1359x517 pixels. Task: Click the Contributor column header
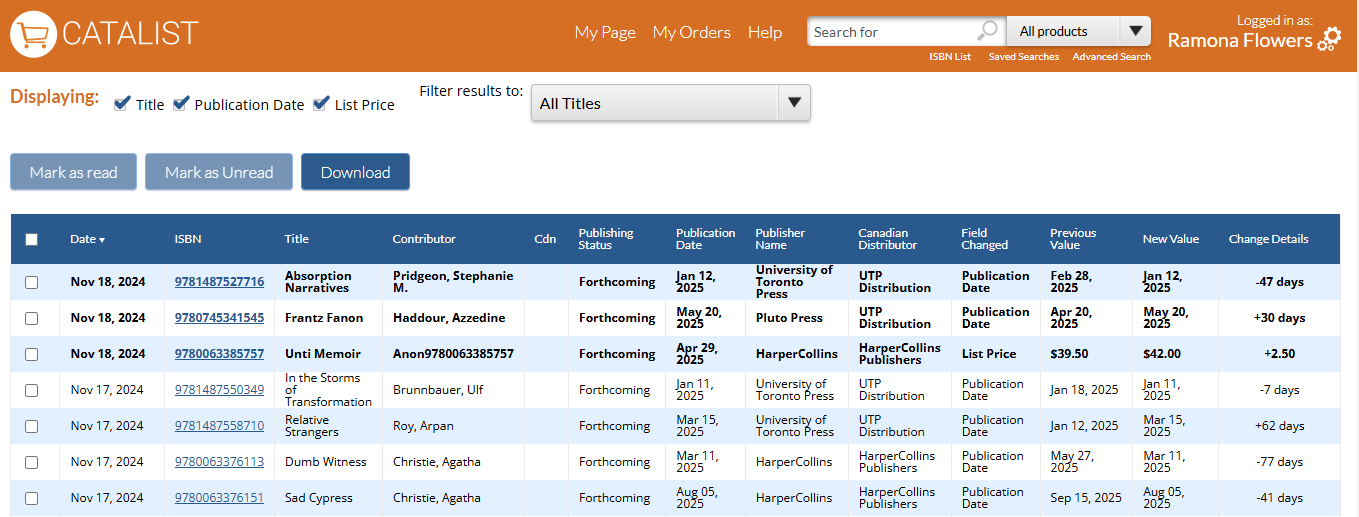tap(424, 239)
